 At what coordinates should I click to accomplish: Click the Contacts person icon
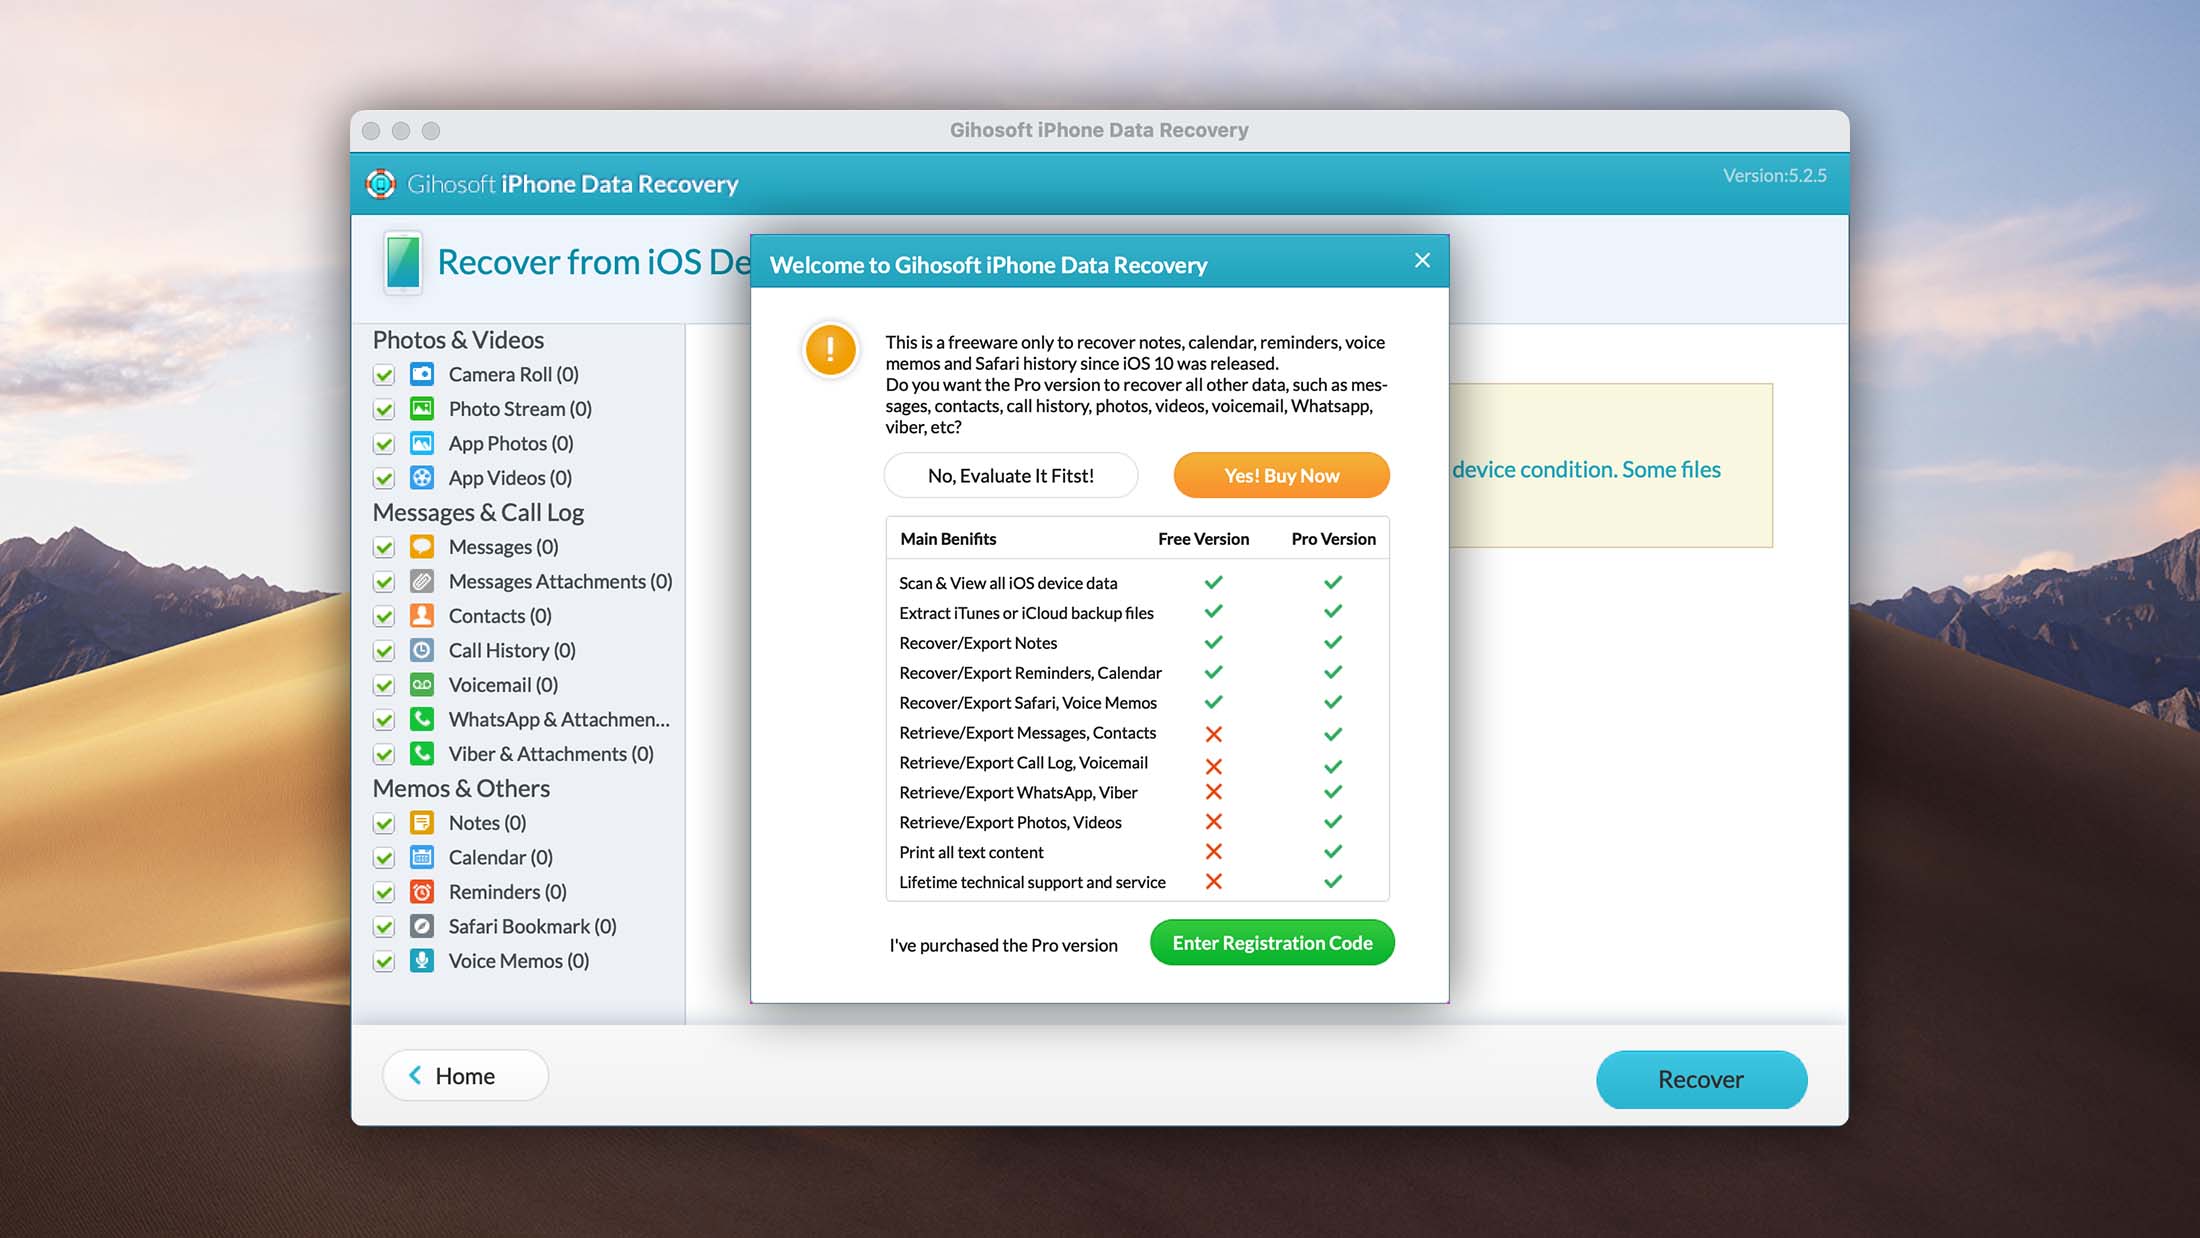coord(422,616)
